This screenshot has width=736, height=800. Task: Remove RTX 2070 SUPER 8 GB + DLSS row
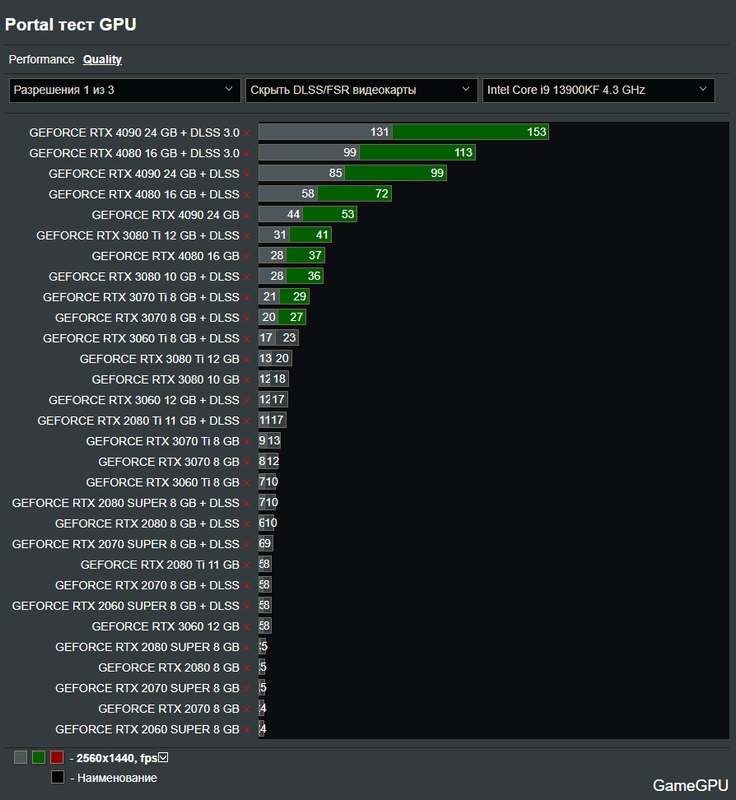click(247, 545)
